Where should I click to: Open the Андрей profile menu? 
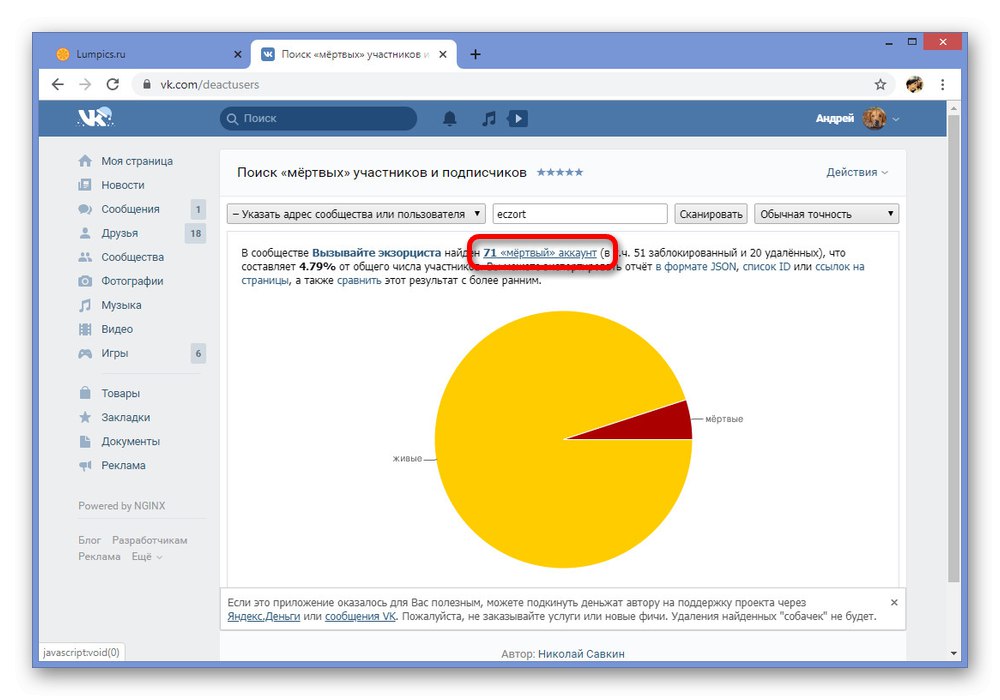click(x=857, y=119)
